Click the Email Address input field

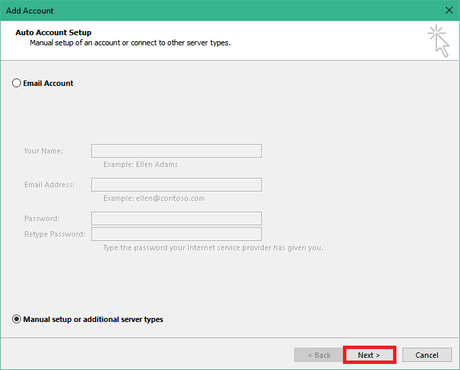(x=176, y=185)
